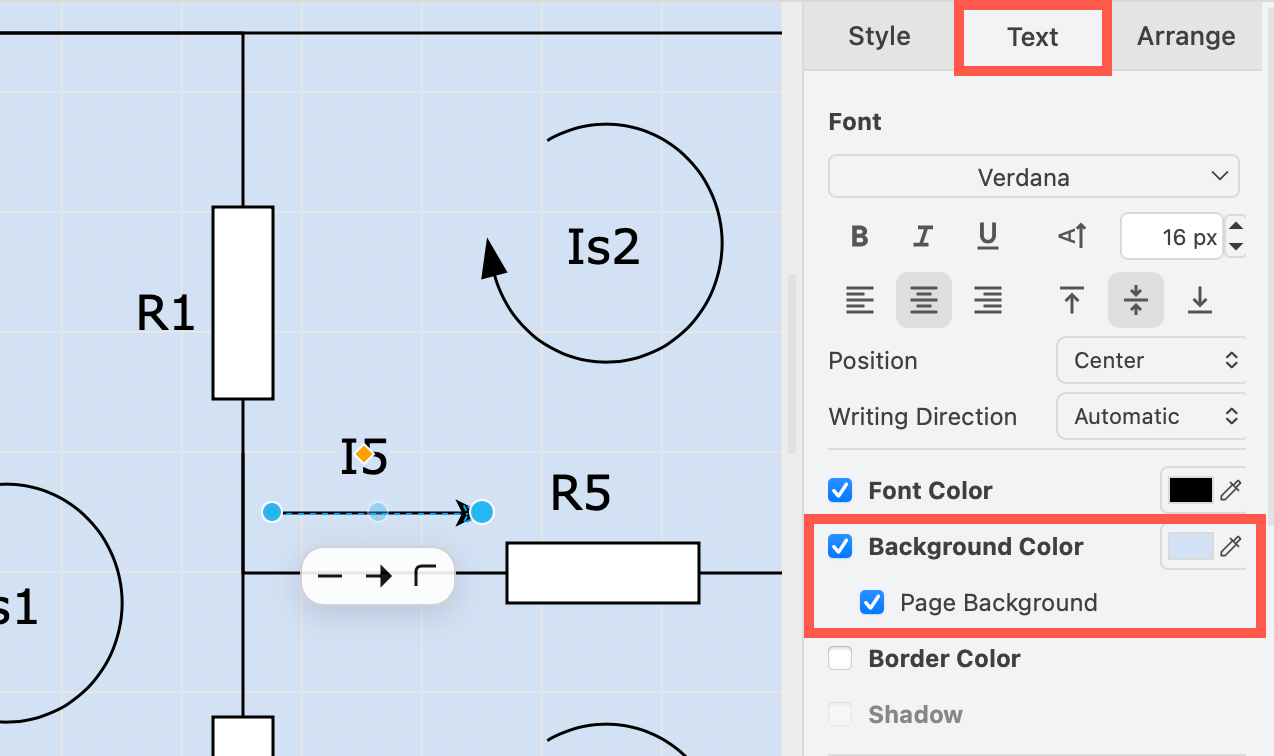Select the arrow end style in floating toolbar
Screen dimensions: 1274x756
click(x=378, y=576)
